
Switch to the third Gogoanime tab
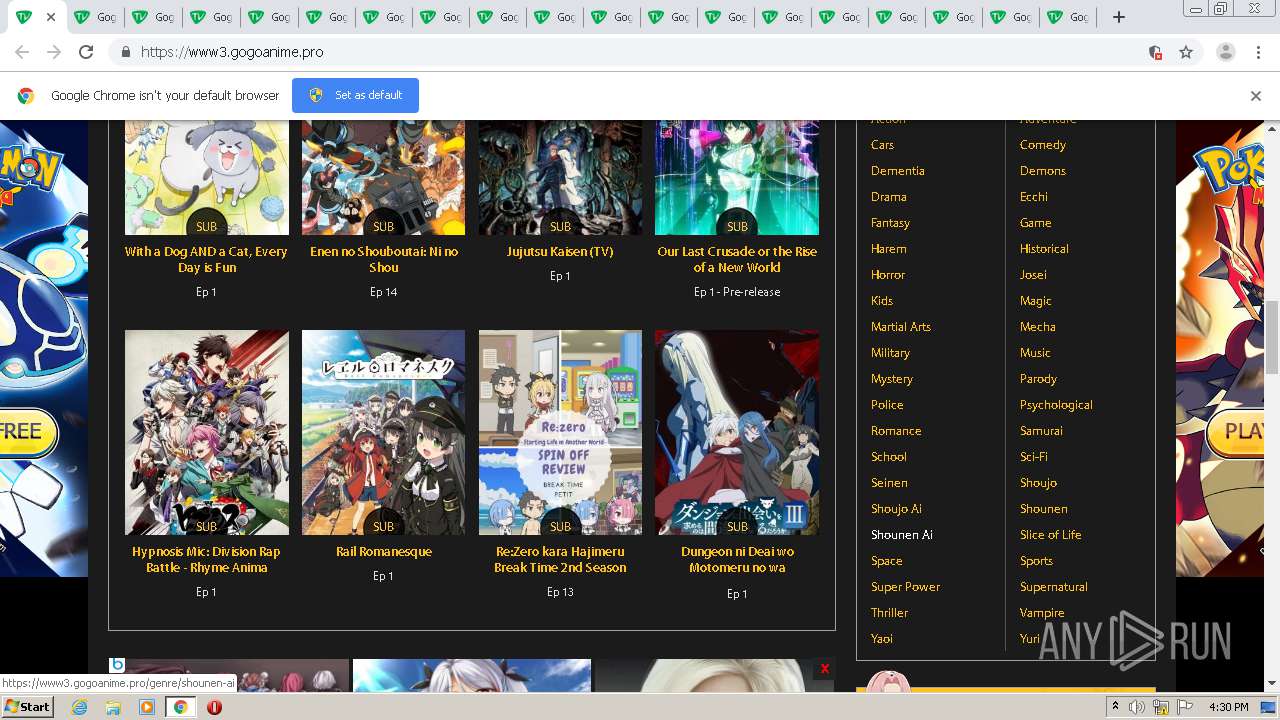(153, 17)
